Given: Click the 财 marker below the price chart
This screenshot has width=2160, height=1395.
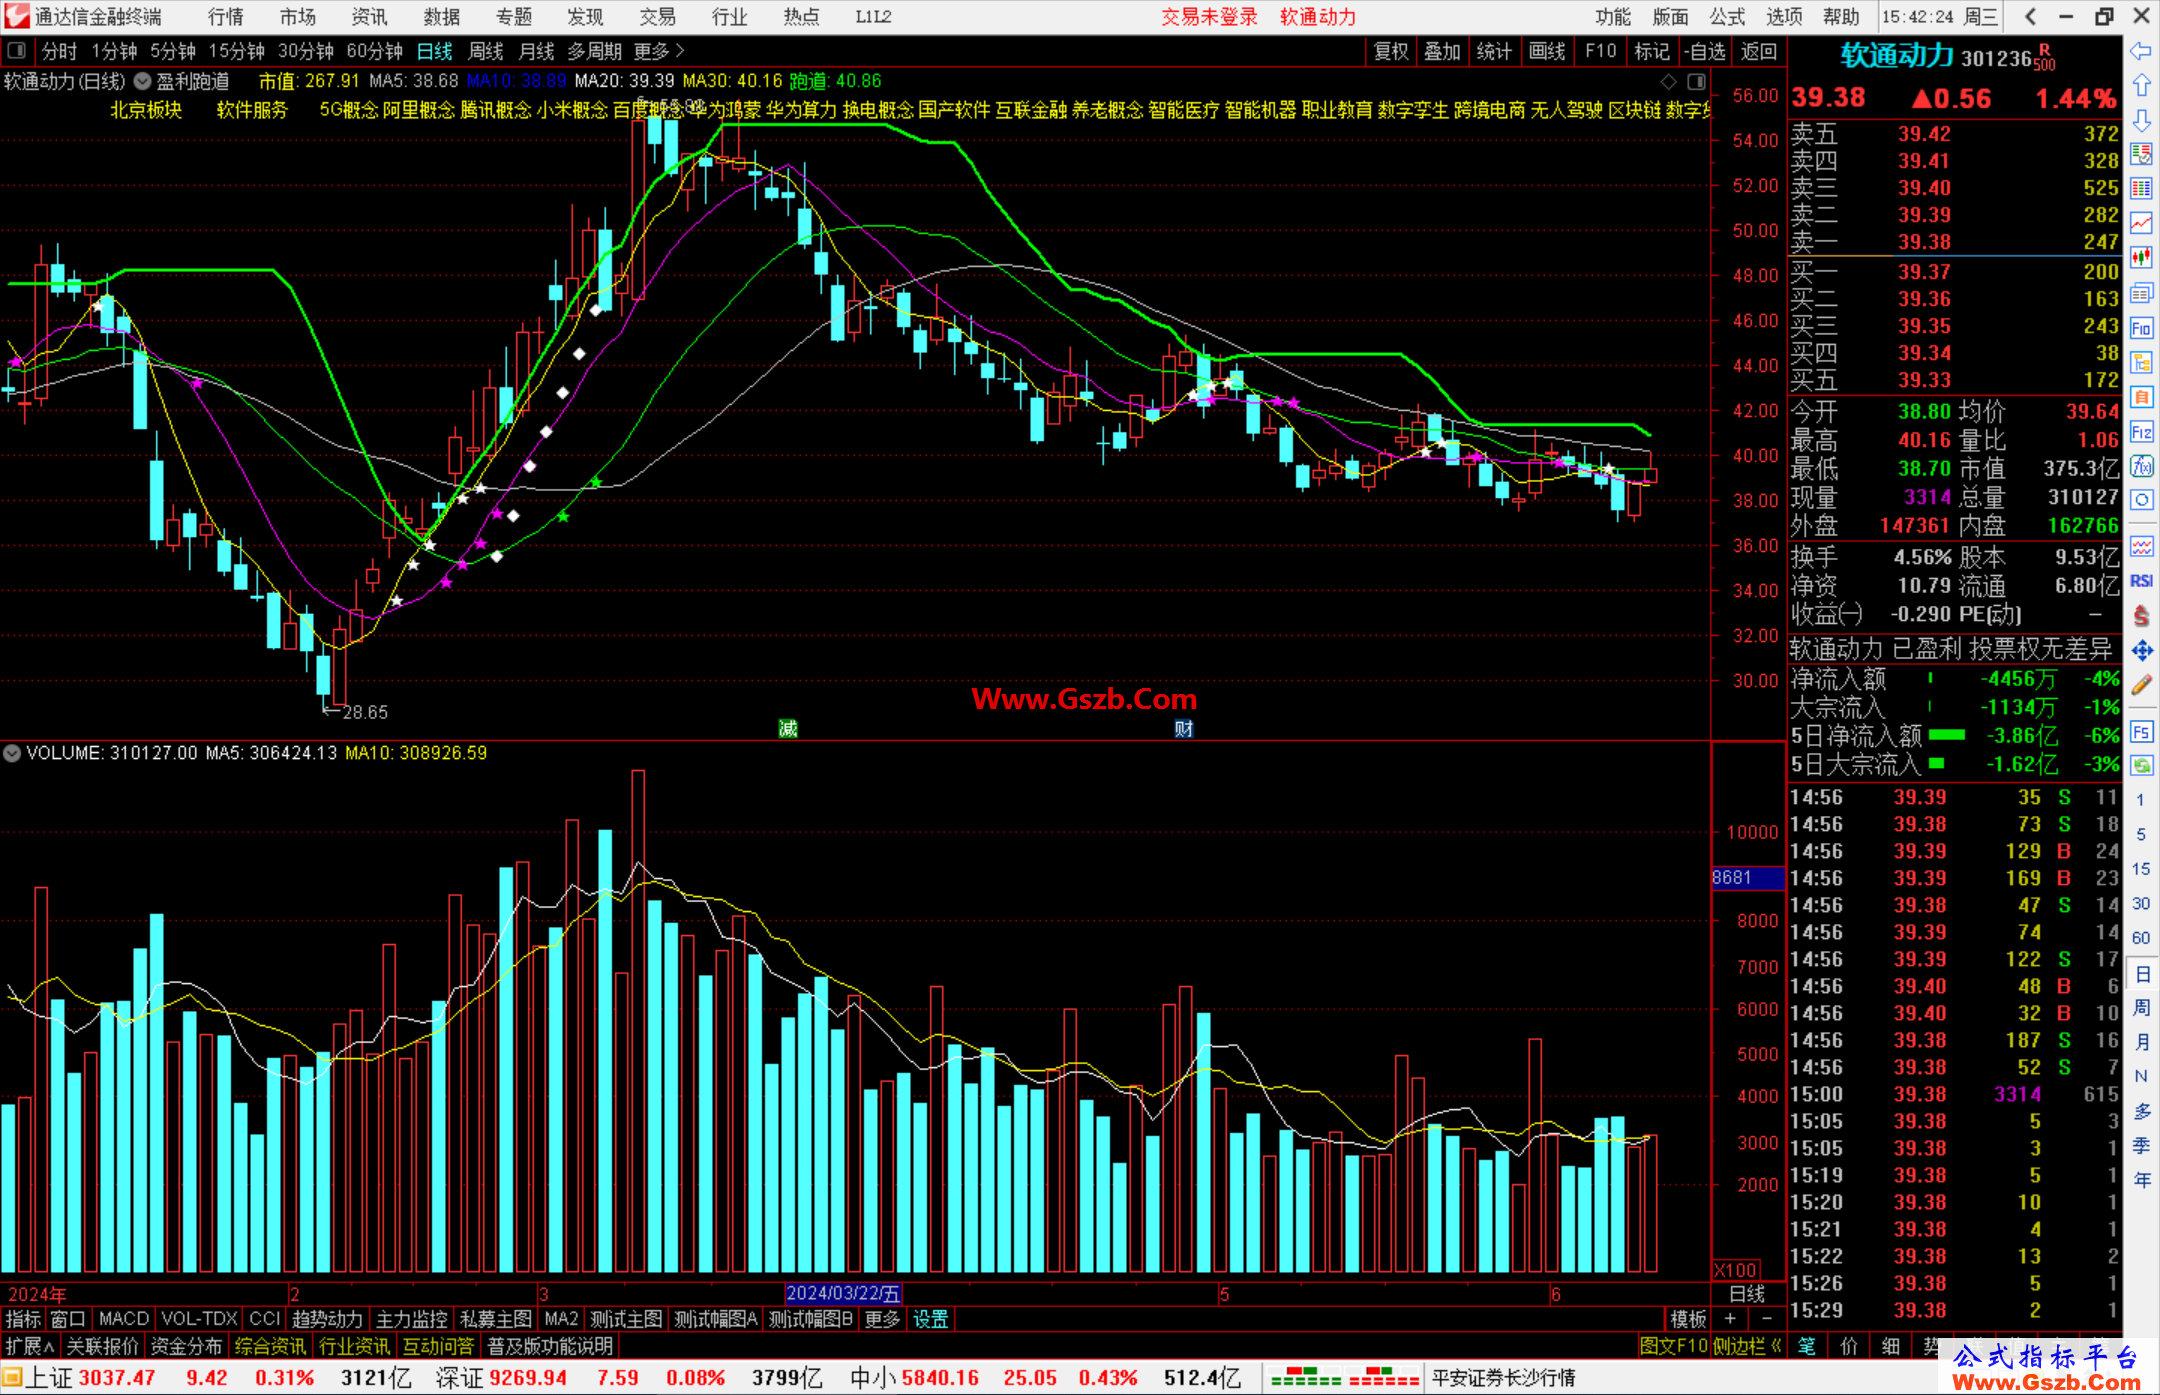Looking at the screenshot, I should (x=1184, y=728).
